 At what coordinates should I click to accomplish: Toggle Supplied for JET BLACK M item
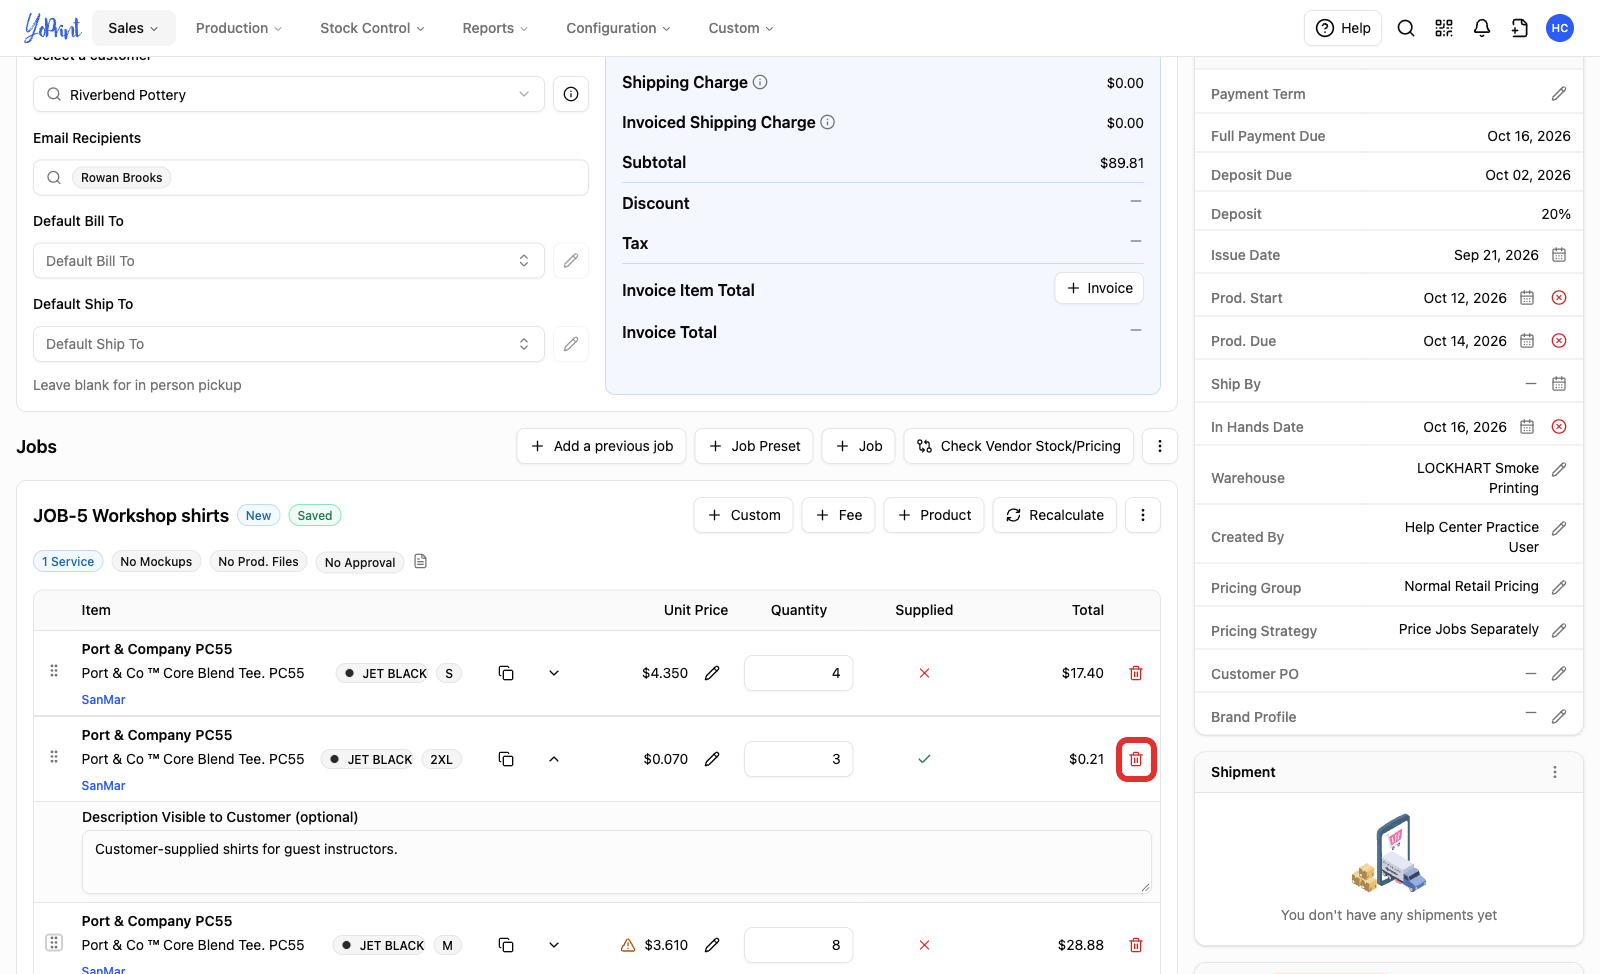pos(924,945)
